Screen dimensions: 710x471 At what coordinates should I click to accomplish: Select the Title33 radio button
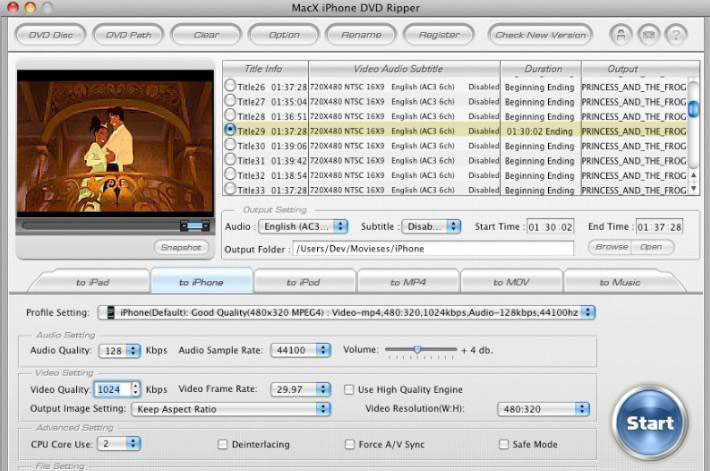point(230,188)
